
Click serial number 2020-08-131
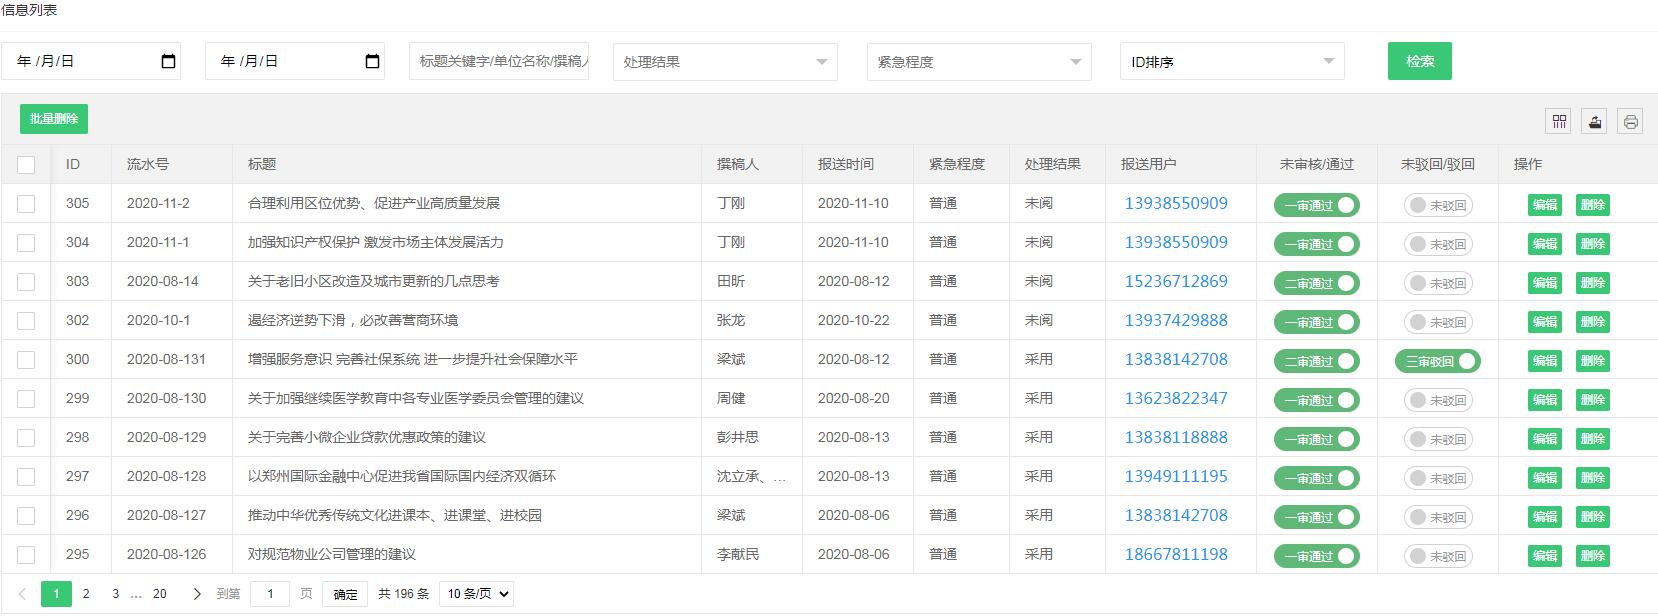(x=166, y=360)
